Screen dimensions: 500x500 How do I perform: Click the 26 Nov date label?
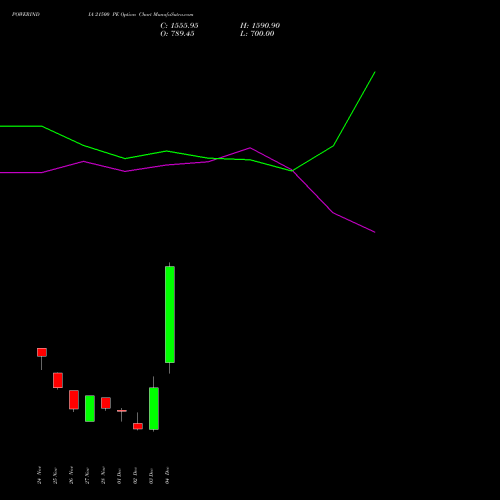pos(71,475)
